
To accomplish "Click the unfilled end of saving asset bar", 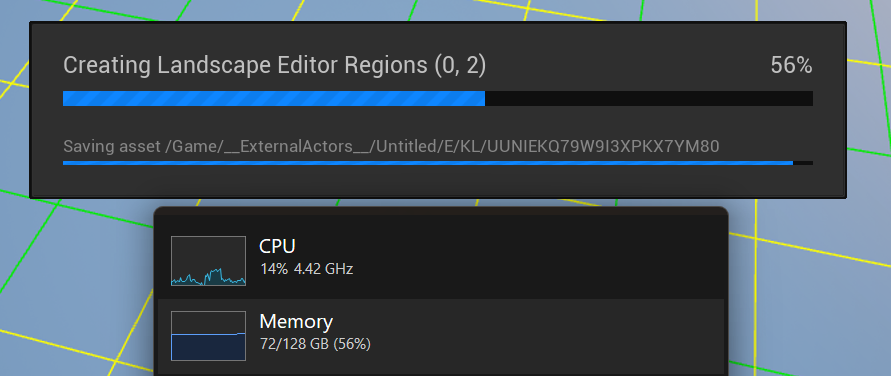I will 803,163.
